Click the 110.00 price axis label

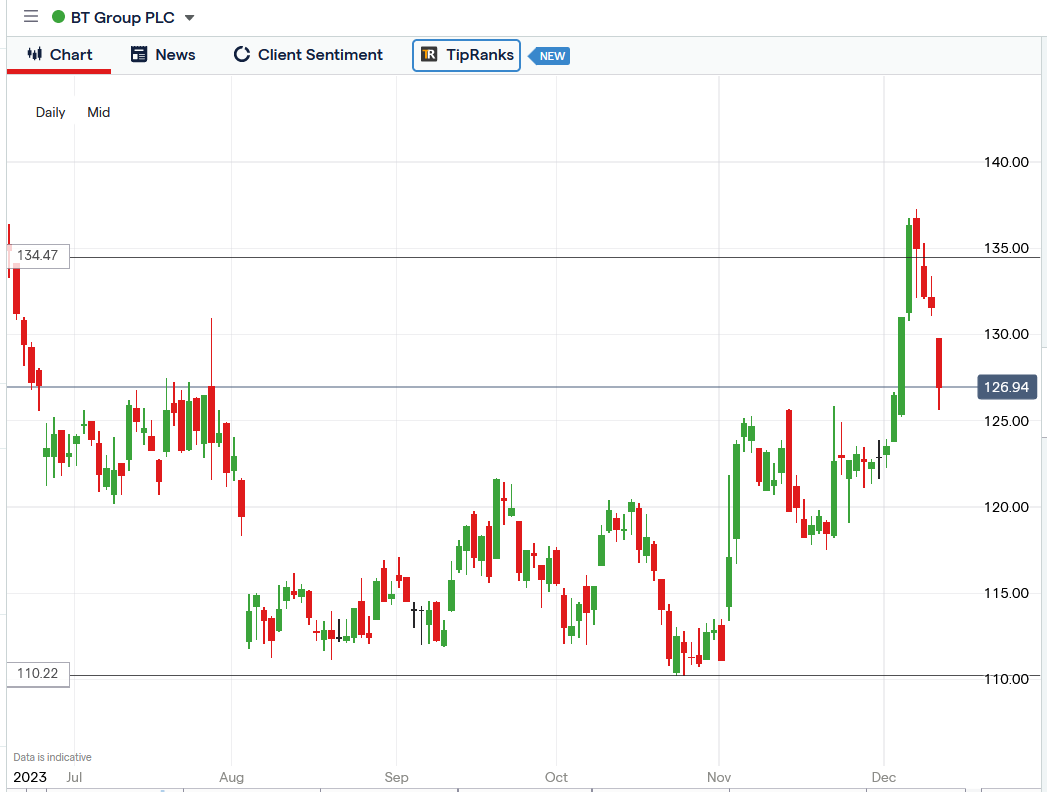[x=1006, y=680]
